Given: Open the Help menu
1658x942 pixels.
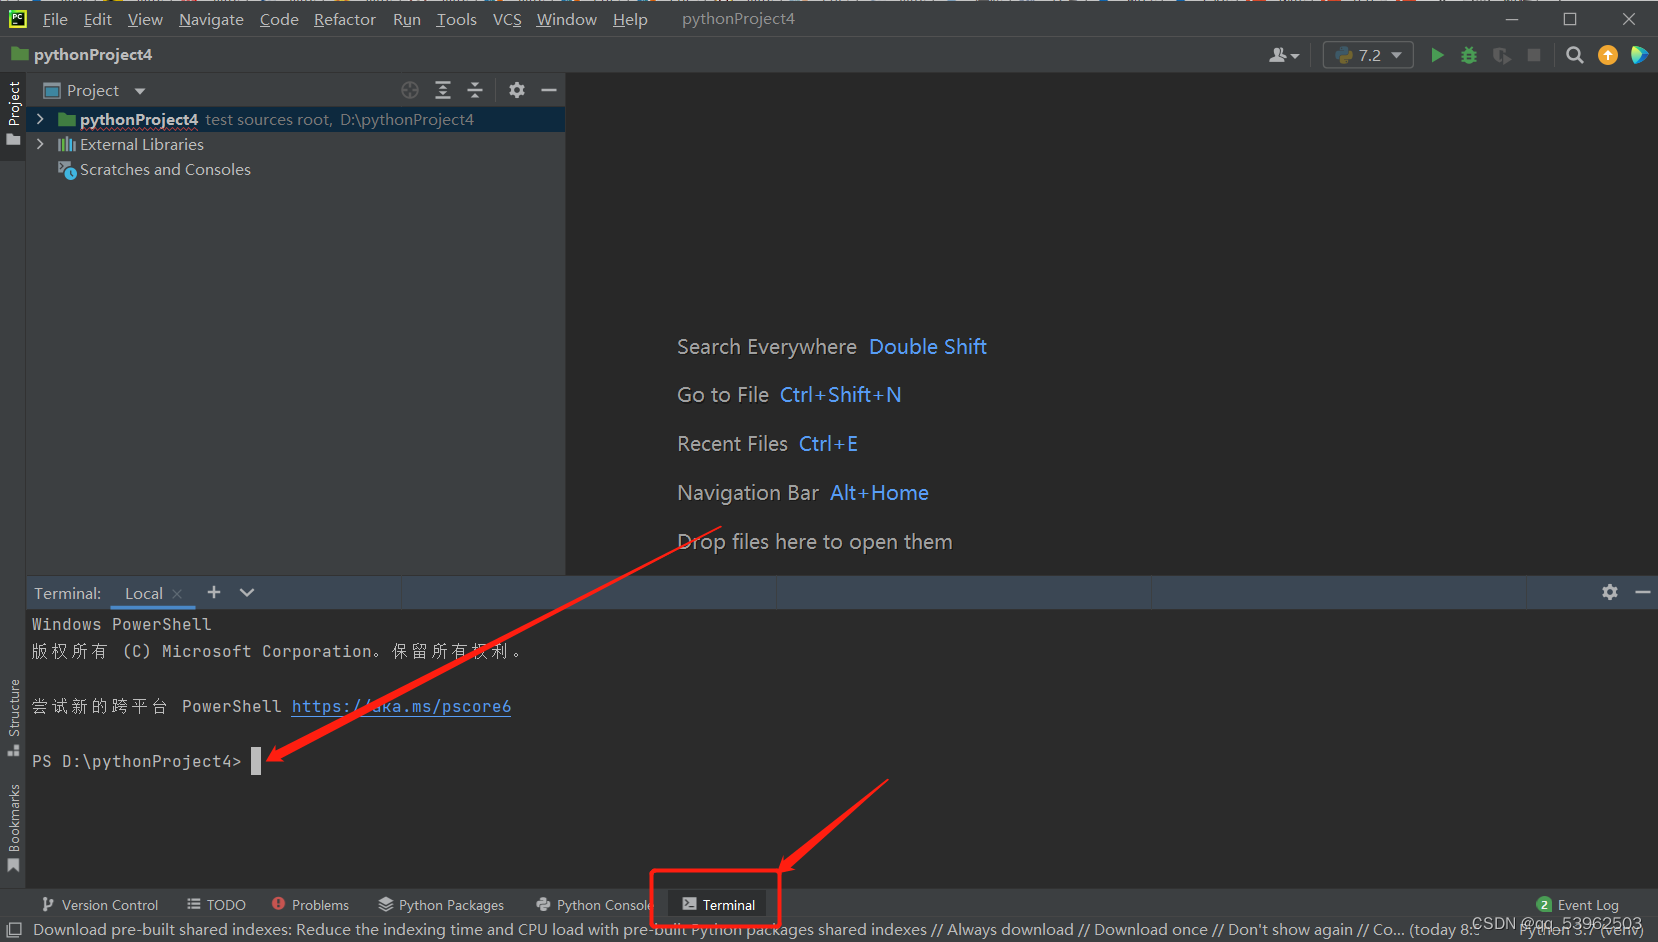Looking at the screenshot, I should 630,19.
